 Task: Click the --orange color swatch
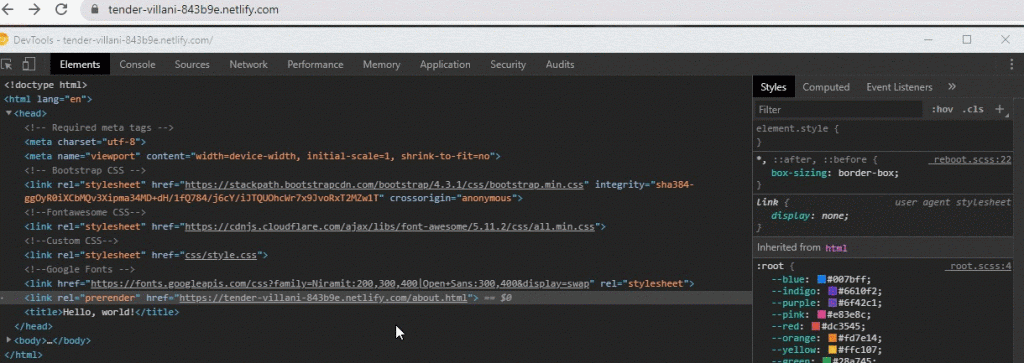[x=832, y=338]
